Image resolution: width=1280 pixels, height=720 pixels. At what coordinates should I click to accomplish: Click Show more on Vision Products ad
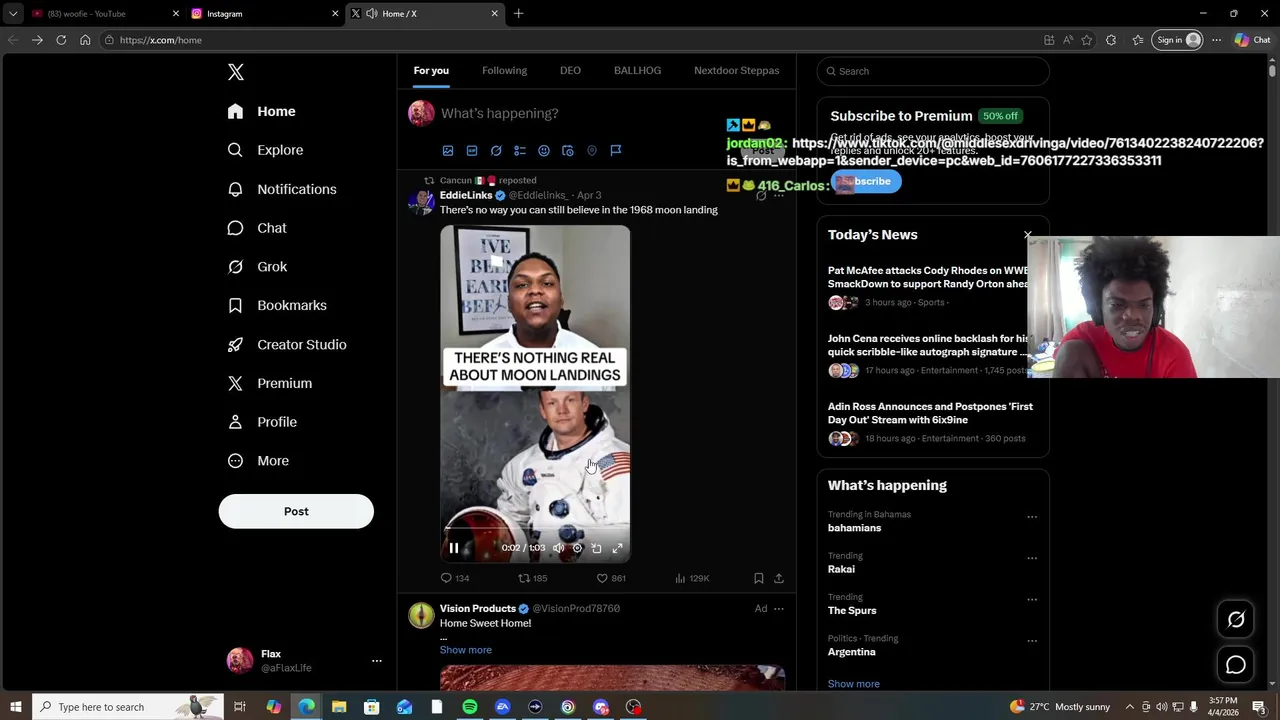click(466, 650)
